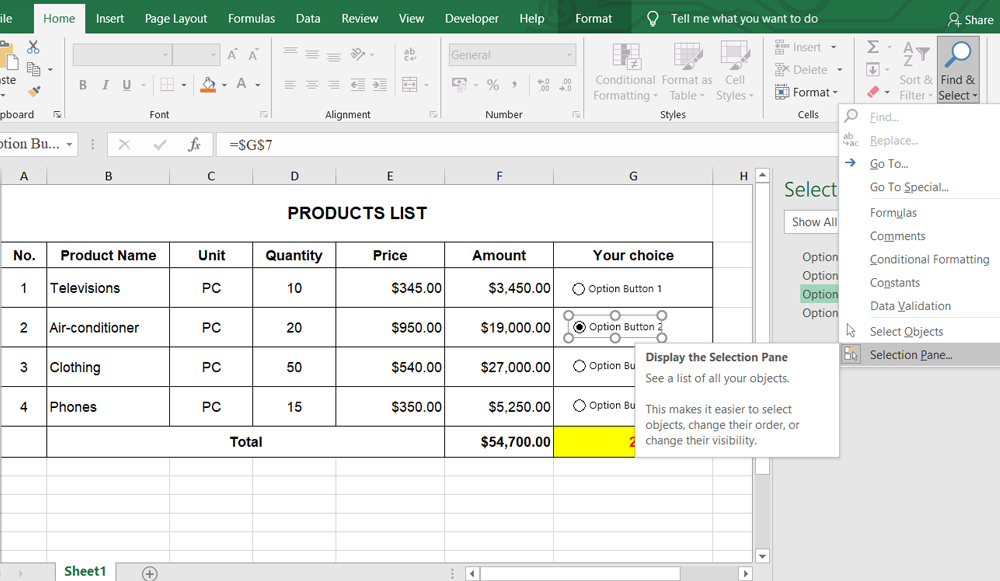Open the Font Color dropdown arrow
The width and height of the screenshot is (1000, 581).
(258, 85)
